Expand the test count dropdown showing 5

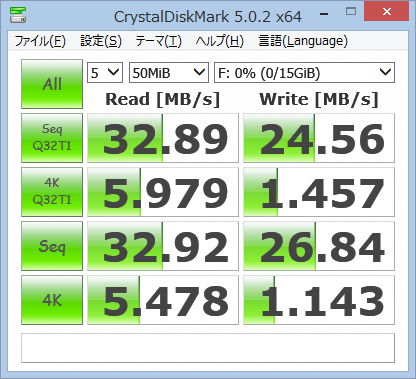click(x=105, y=73)
